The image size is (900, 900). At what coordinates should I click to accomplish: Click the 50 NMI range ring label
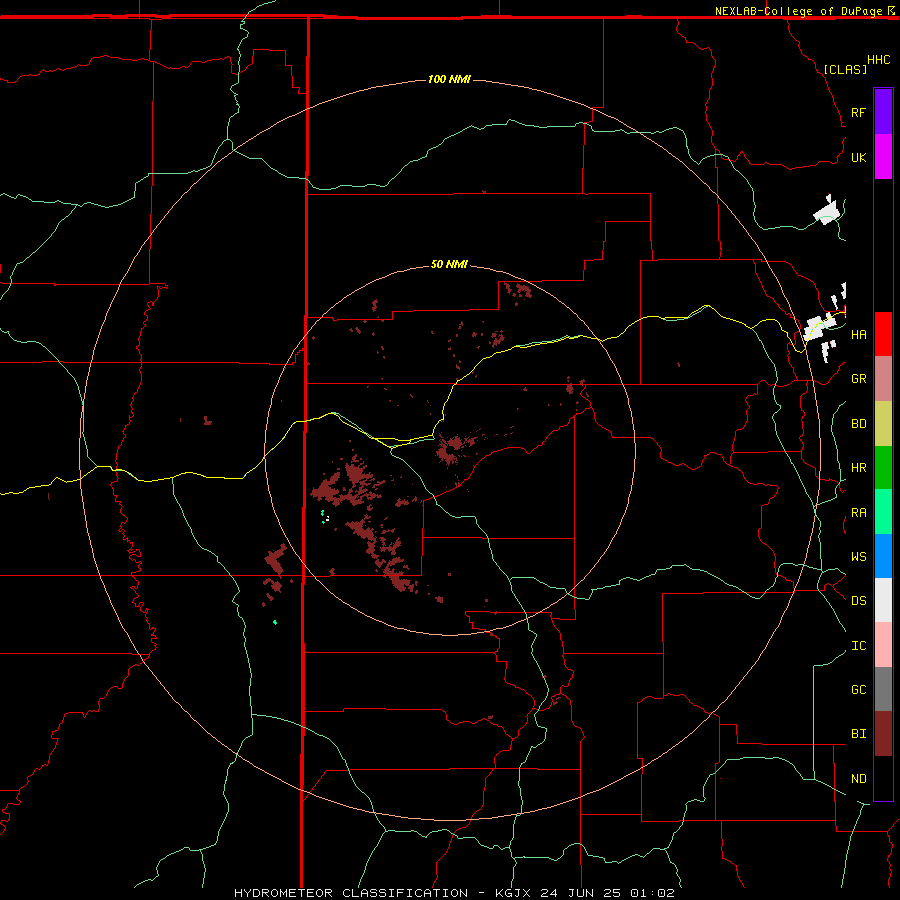point(449,264)
